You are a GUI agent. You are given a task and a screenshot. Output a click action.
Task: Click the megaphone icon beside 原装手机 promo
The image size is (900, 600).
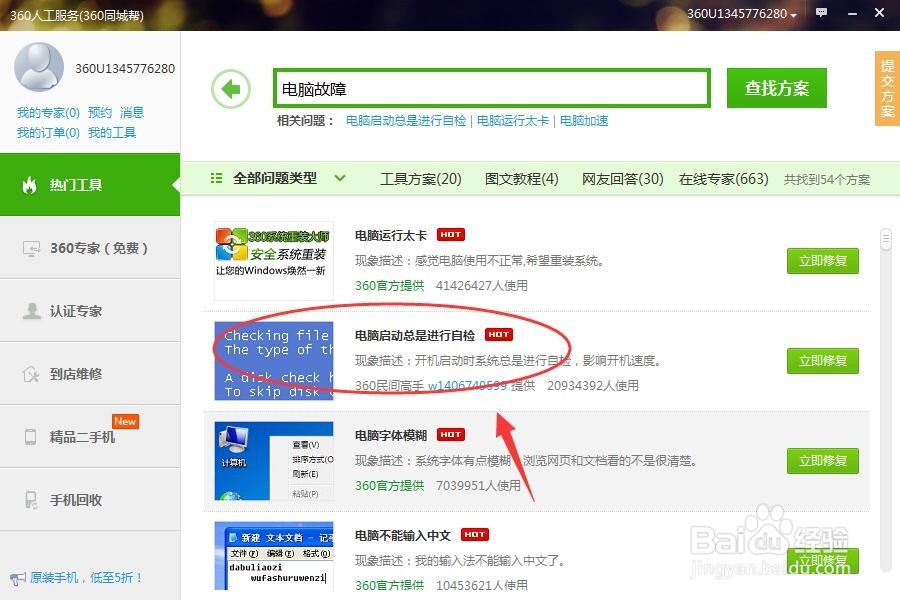(x=17, y=578)
